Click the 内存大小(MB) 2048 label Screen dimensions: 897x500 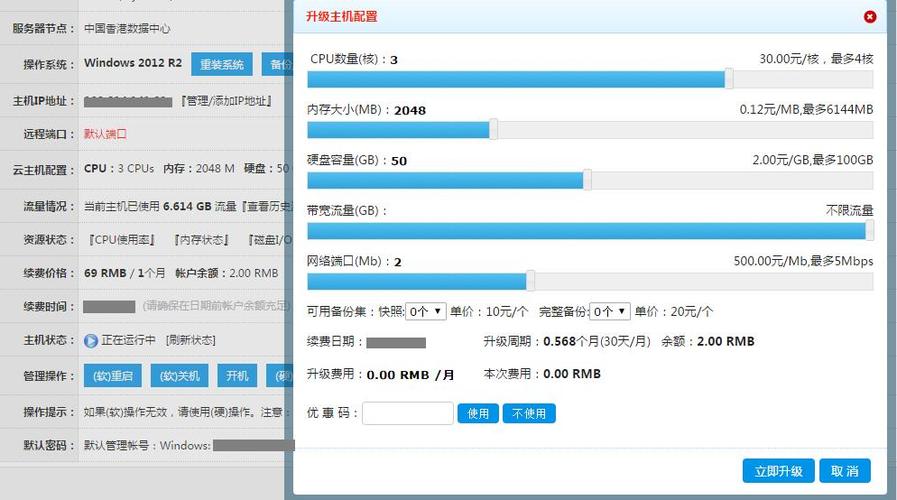366,110
